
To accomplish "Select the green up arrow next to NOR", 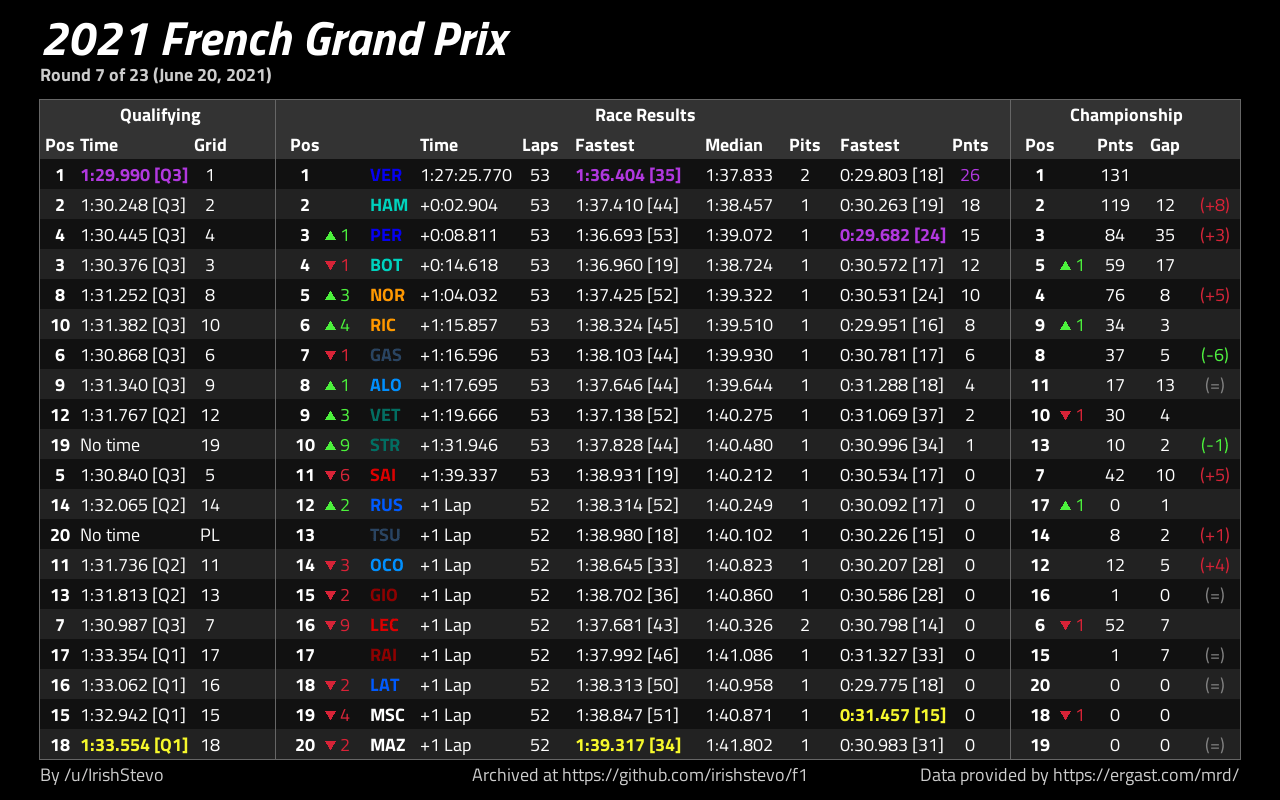I will pos(330,295).
